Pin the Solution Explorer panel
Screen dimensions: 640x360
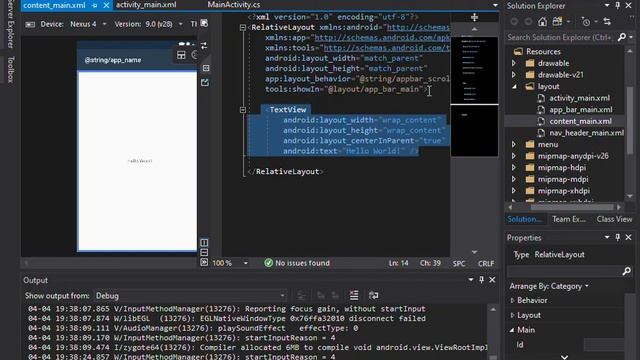coord(618,6)
